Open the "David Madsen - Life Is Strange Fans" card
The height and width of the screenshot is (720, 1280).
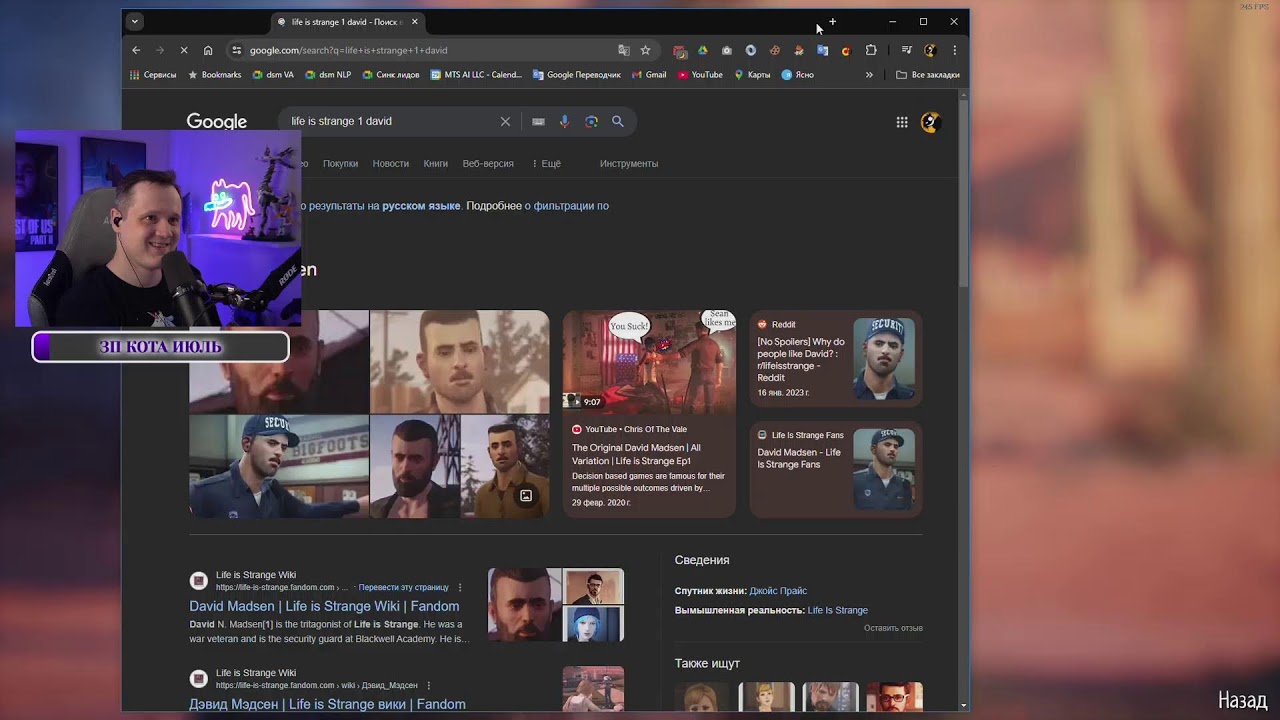[x=836, y=469]
